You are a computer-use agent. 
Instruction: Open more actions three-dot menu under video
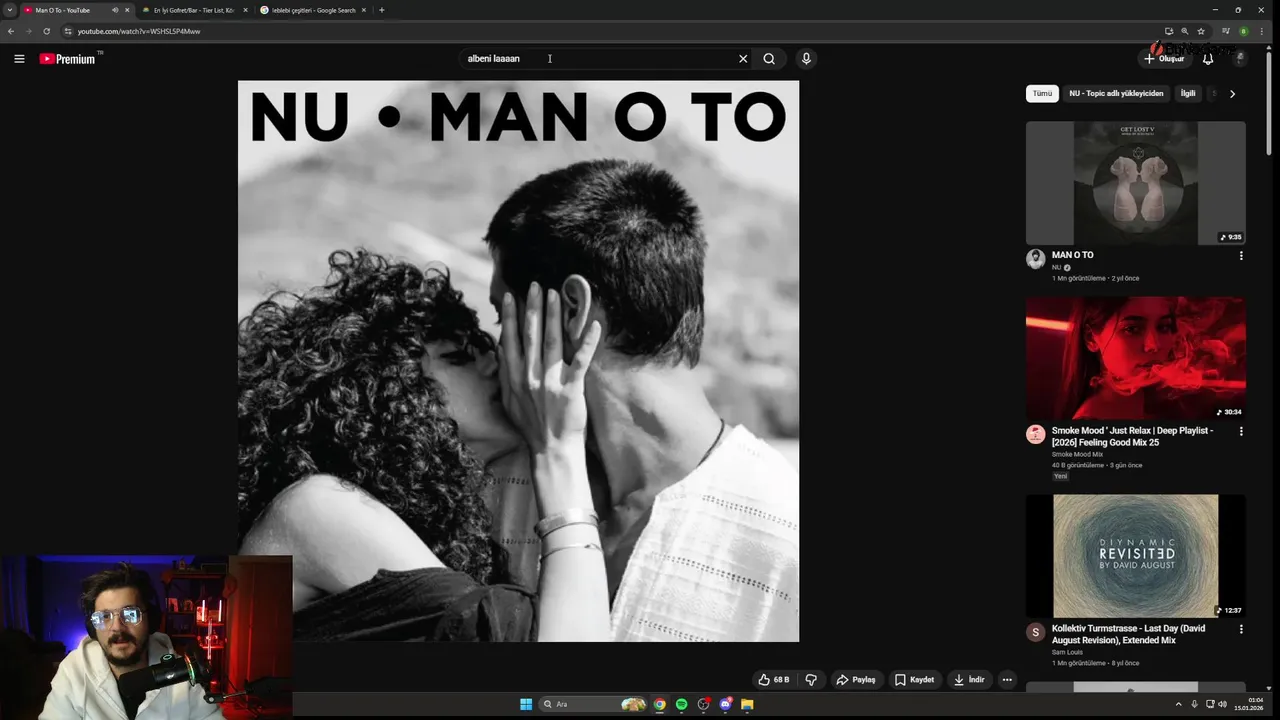point(1007,680)
